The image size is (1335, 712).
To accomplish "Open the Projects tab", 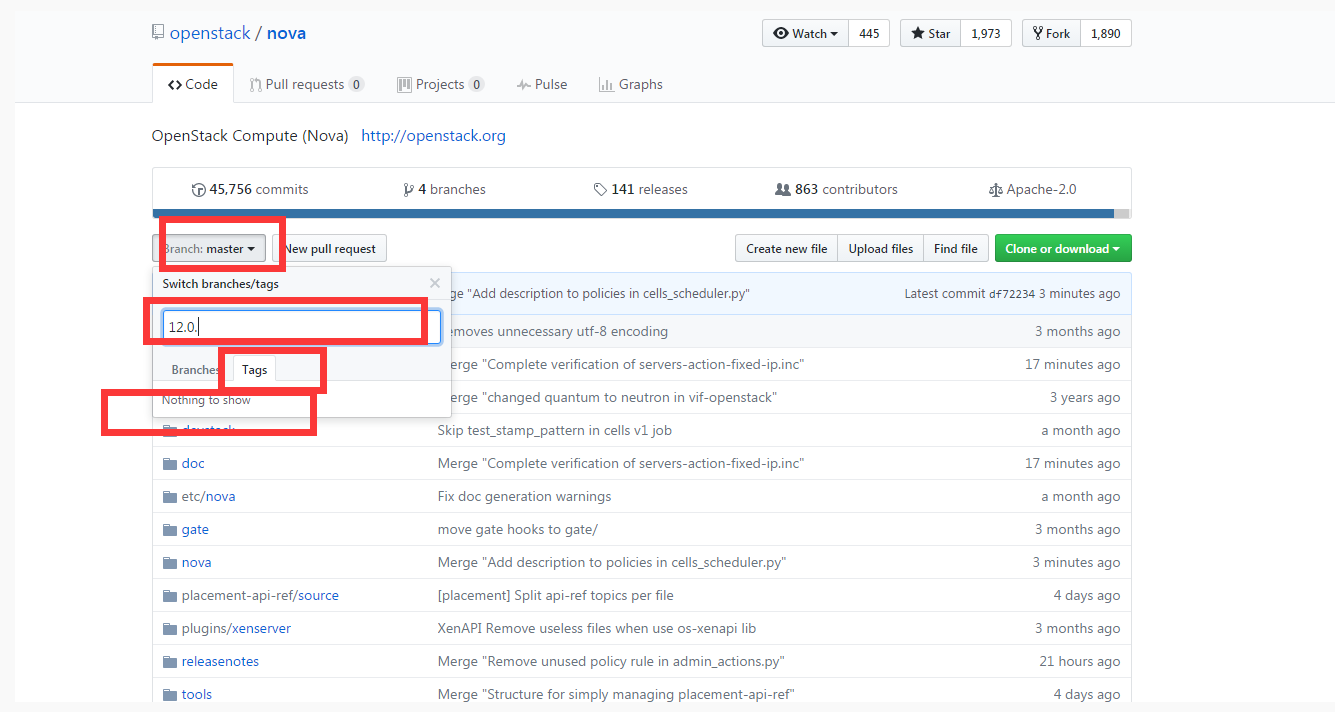I will [440, 84].
